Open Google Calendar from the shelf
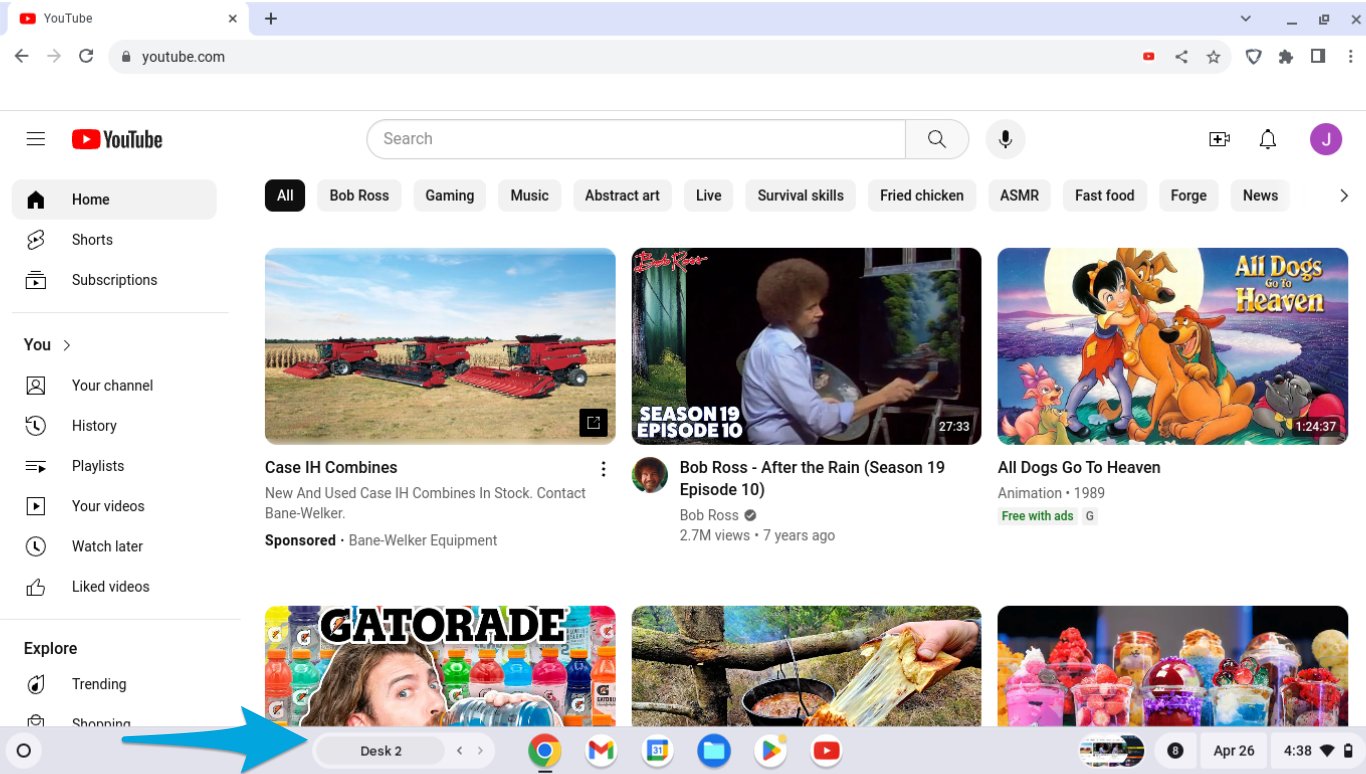 [x=657, y=750]
